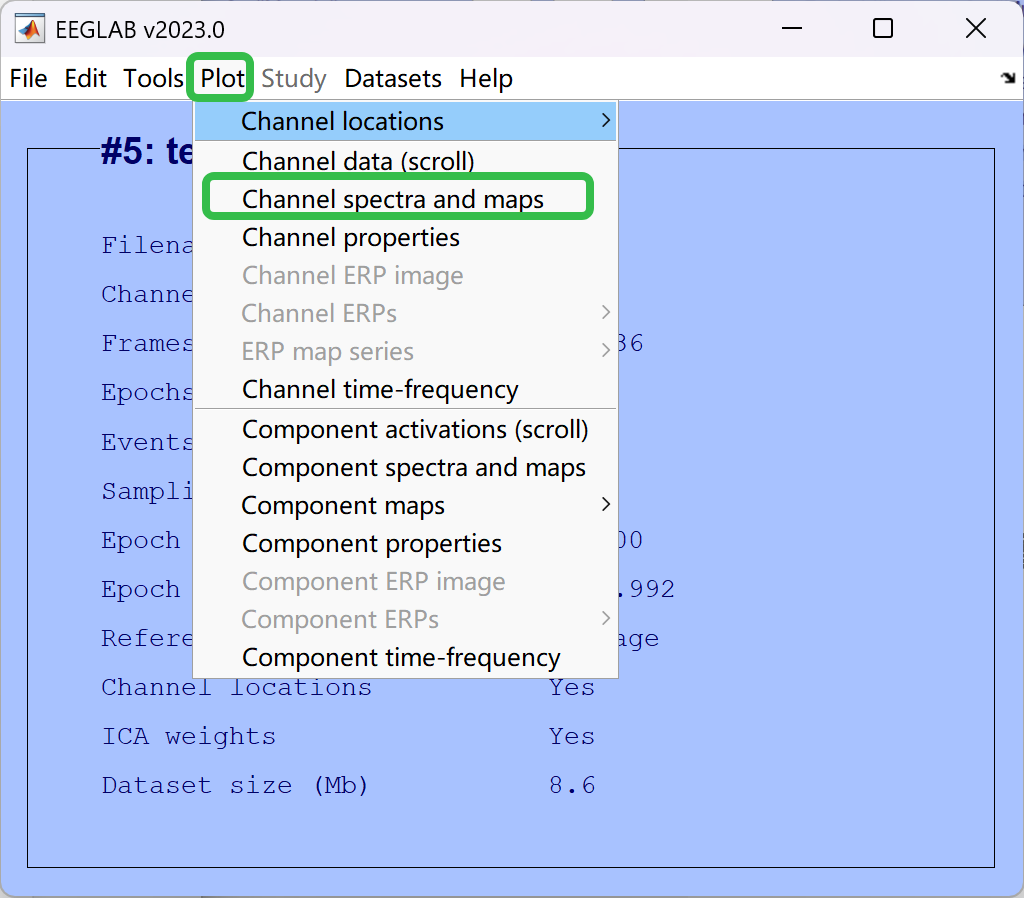Click the dataset size value '8.6'
Viewport: 1024px width, 898px height.
tap(572, 785)
